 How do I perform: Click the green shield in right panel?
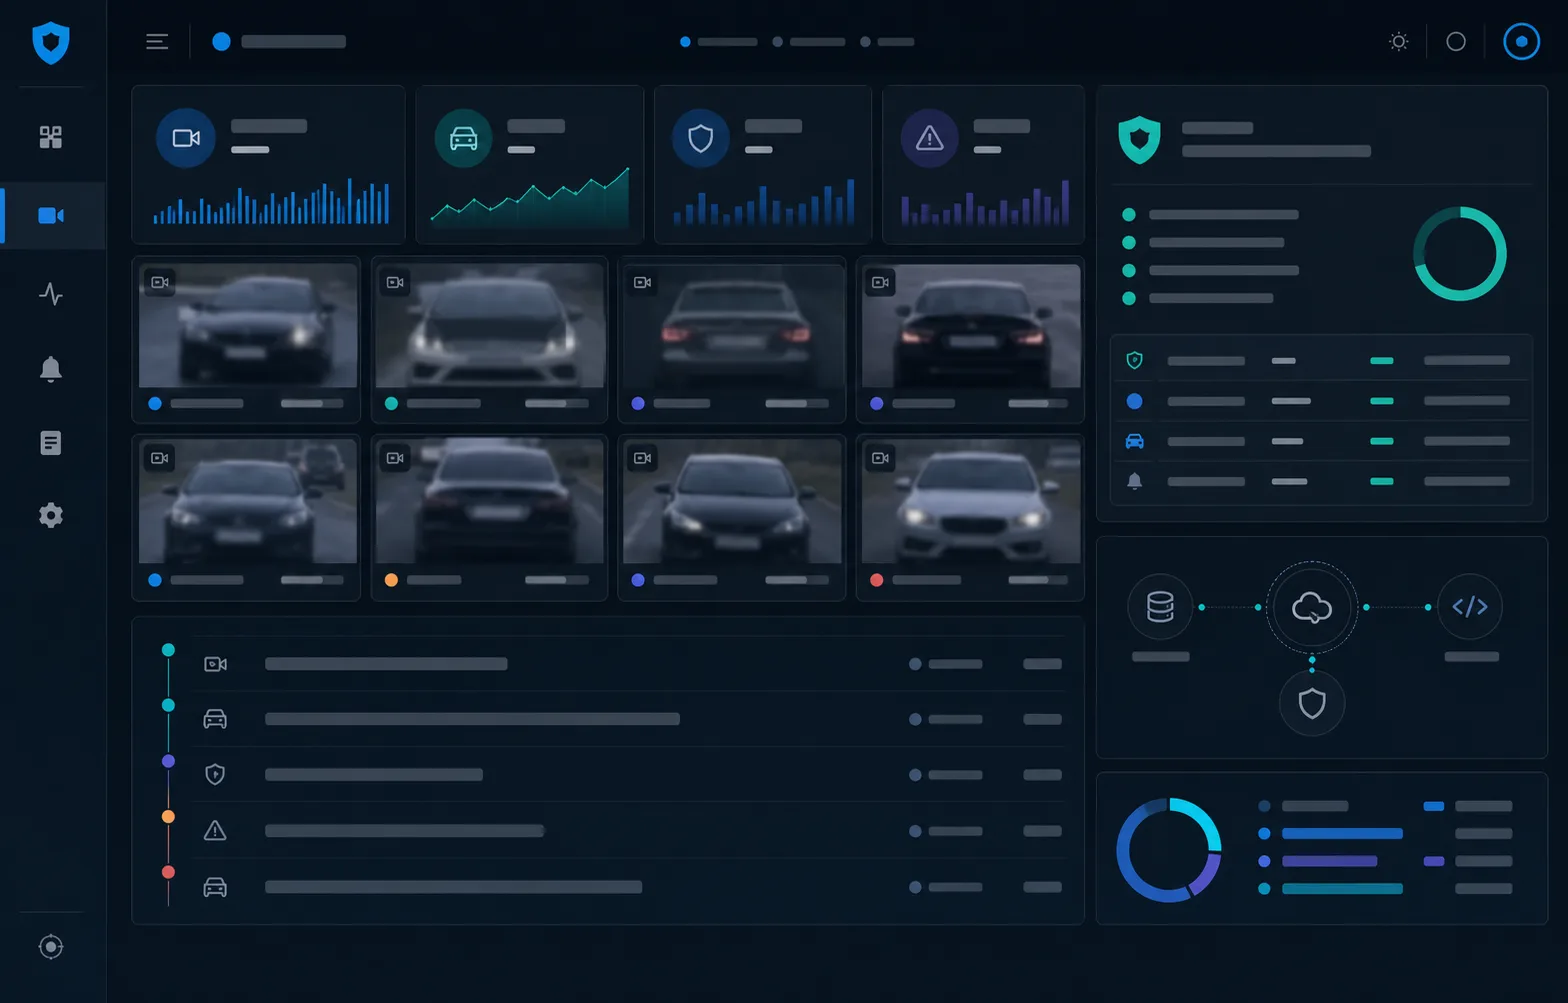click(1139, 140)
